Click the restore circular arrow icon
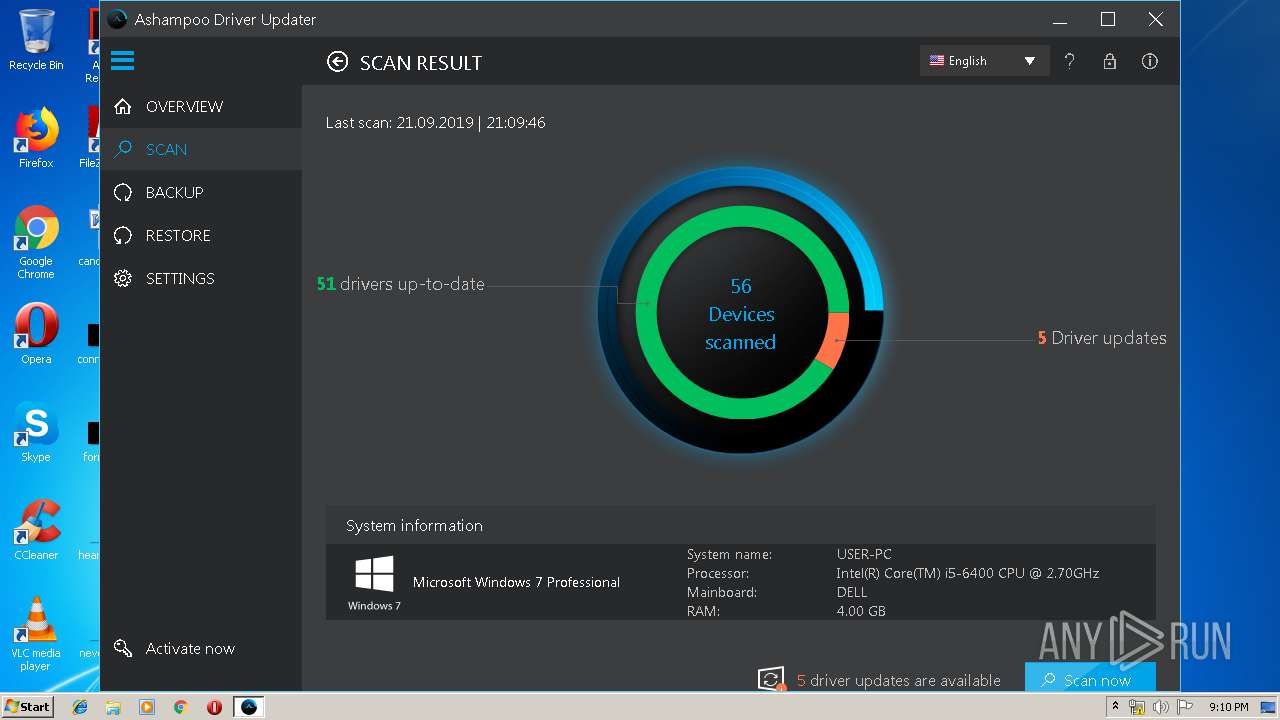 pyautogui.click(x=123, y=235)
